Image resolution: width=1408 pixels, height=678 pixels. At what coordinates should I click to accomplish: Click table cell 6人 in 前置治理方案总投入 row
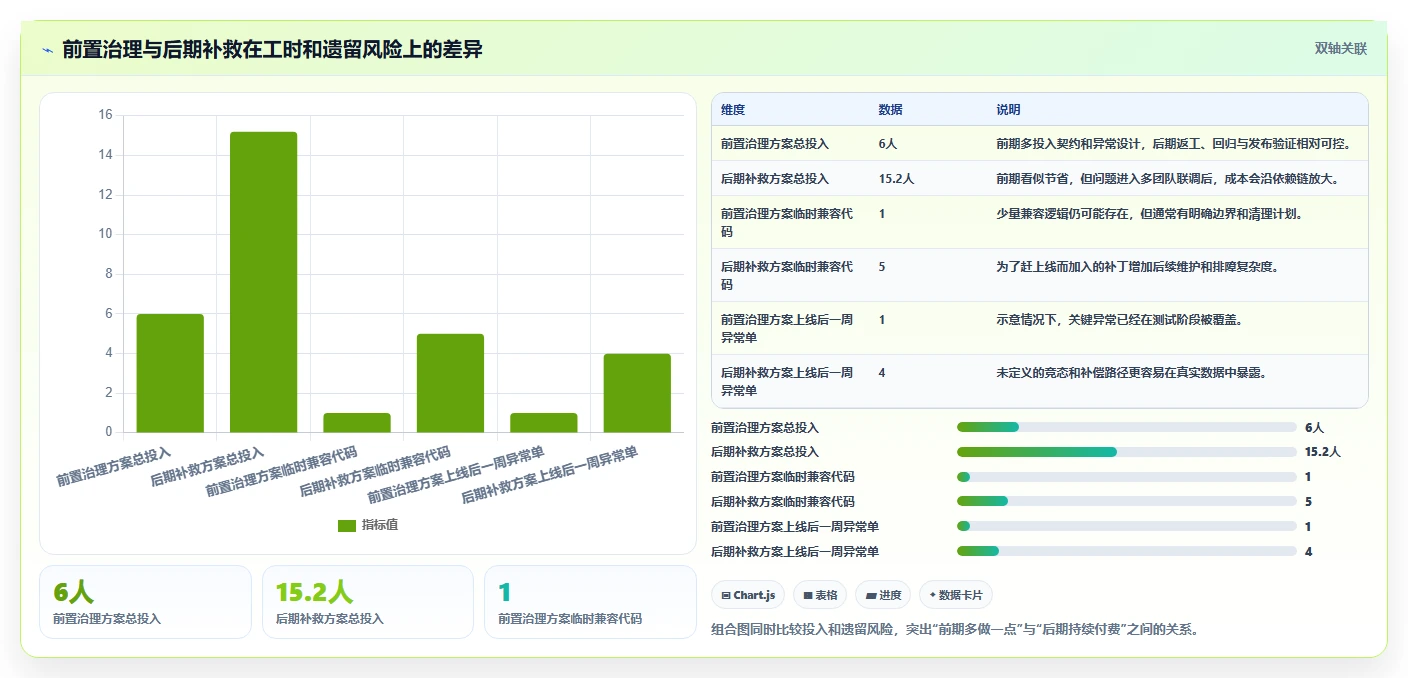[x=888, y=144]
